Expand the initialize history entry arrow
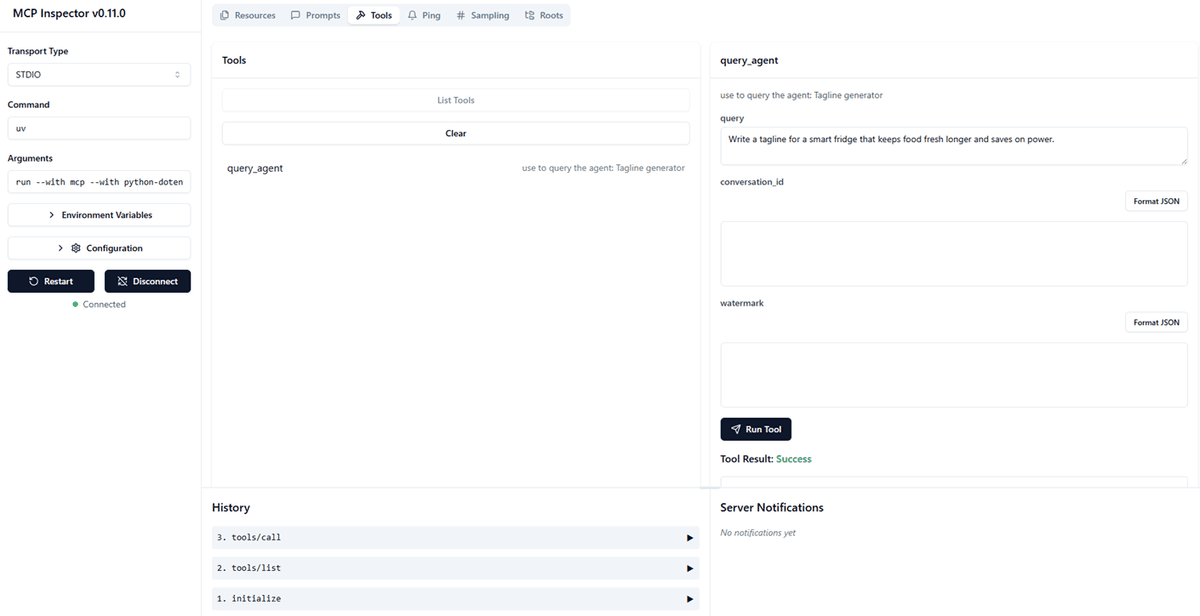 tap(690, 599)
